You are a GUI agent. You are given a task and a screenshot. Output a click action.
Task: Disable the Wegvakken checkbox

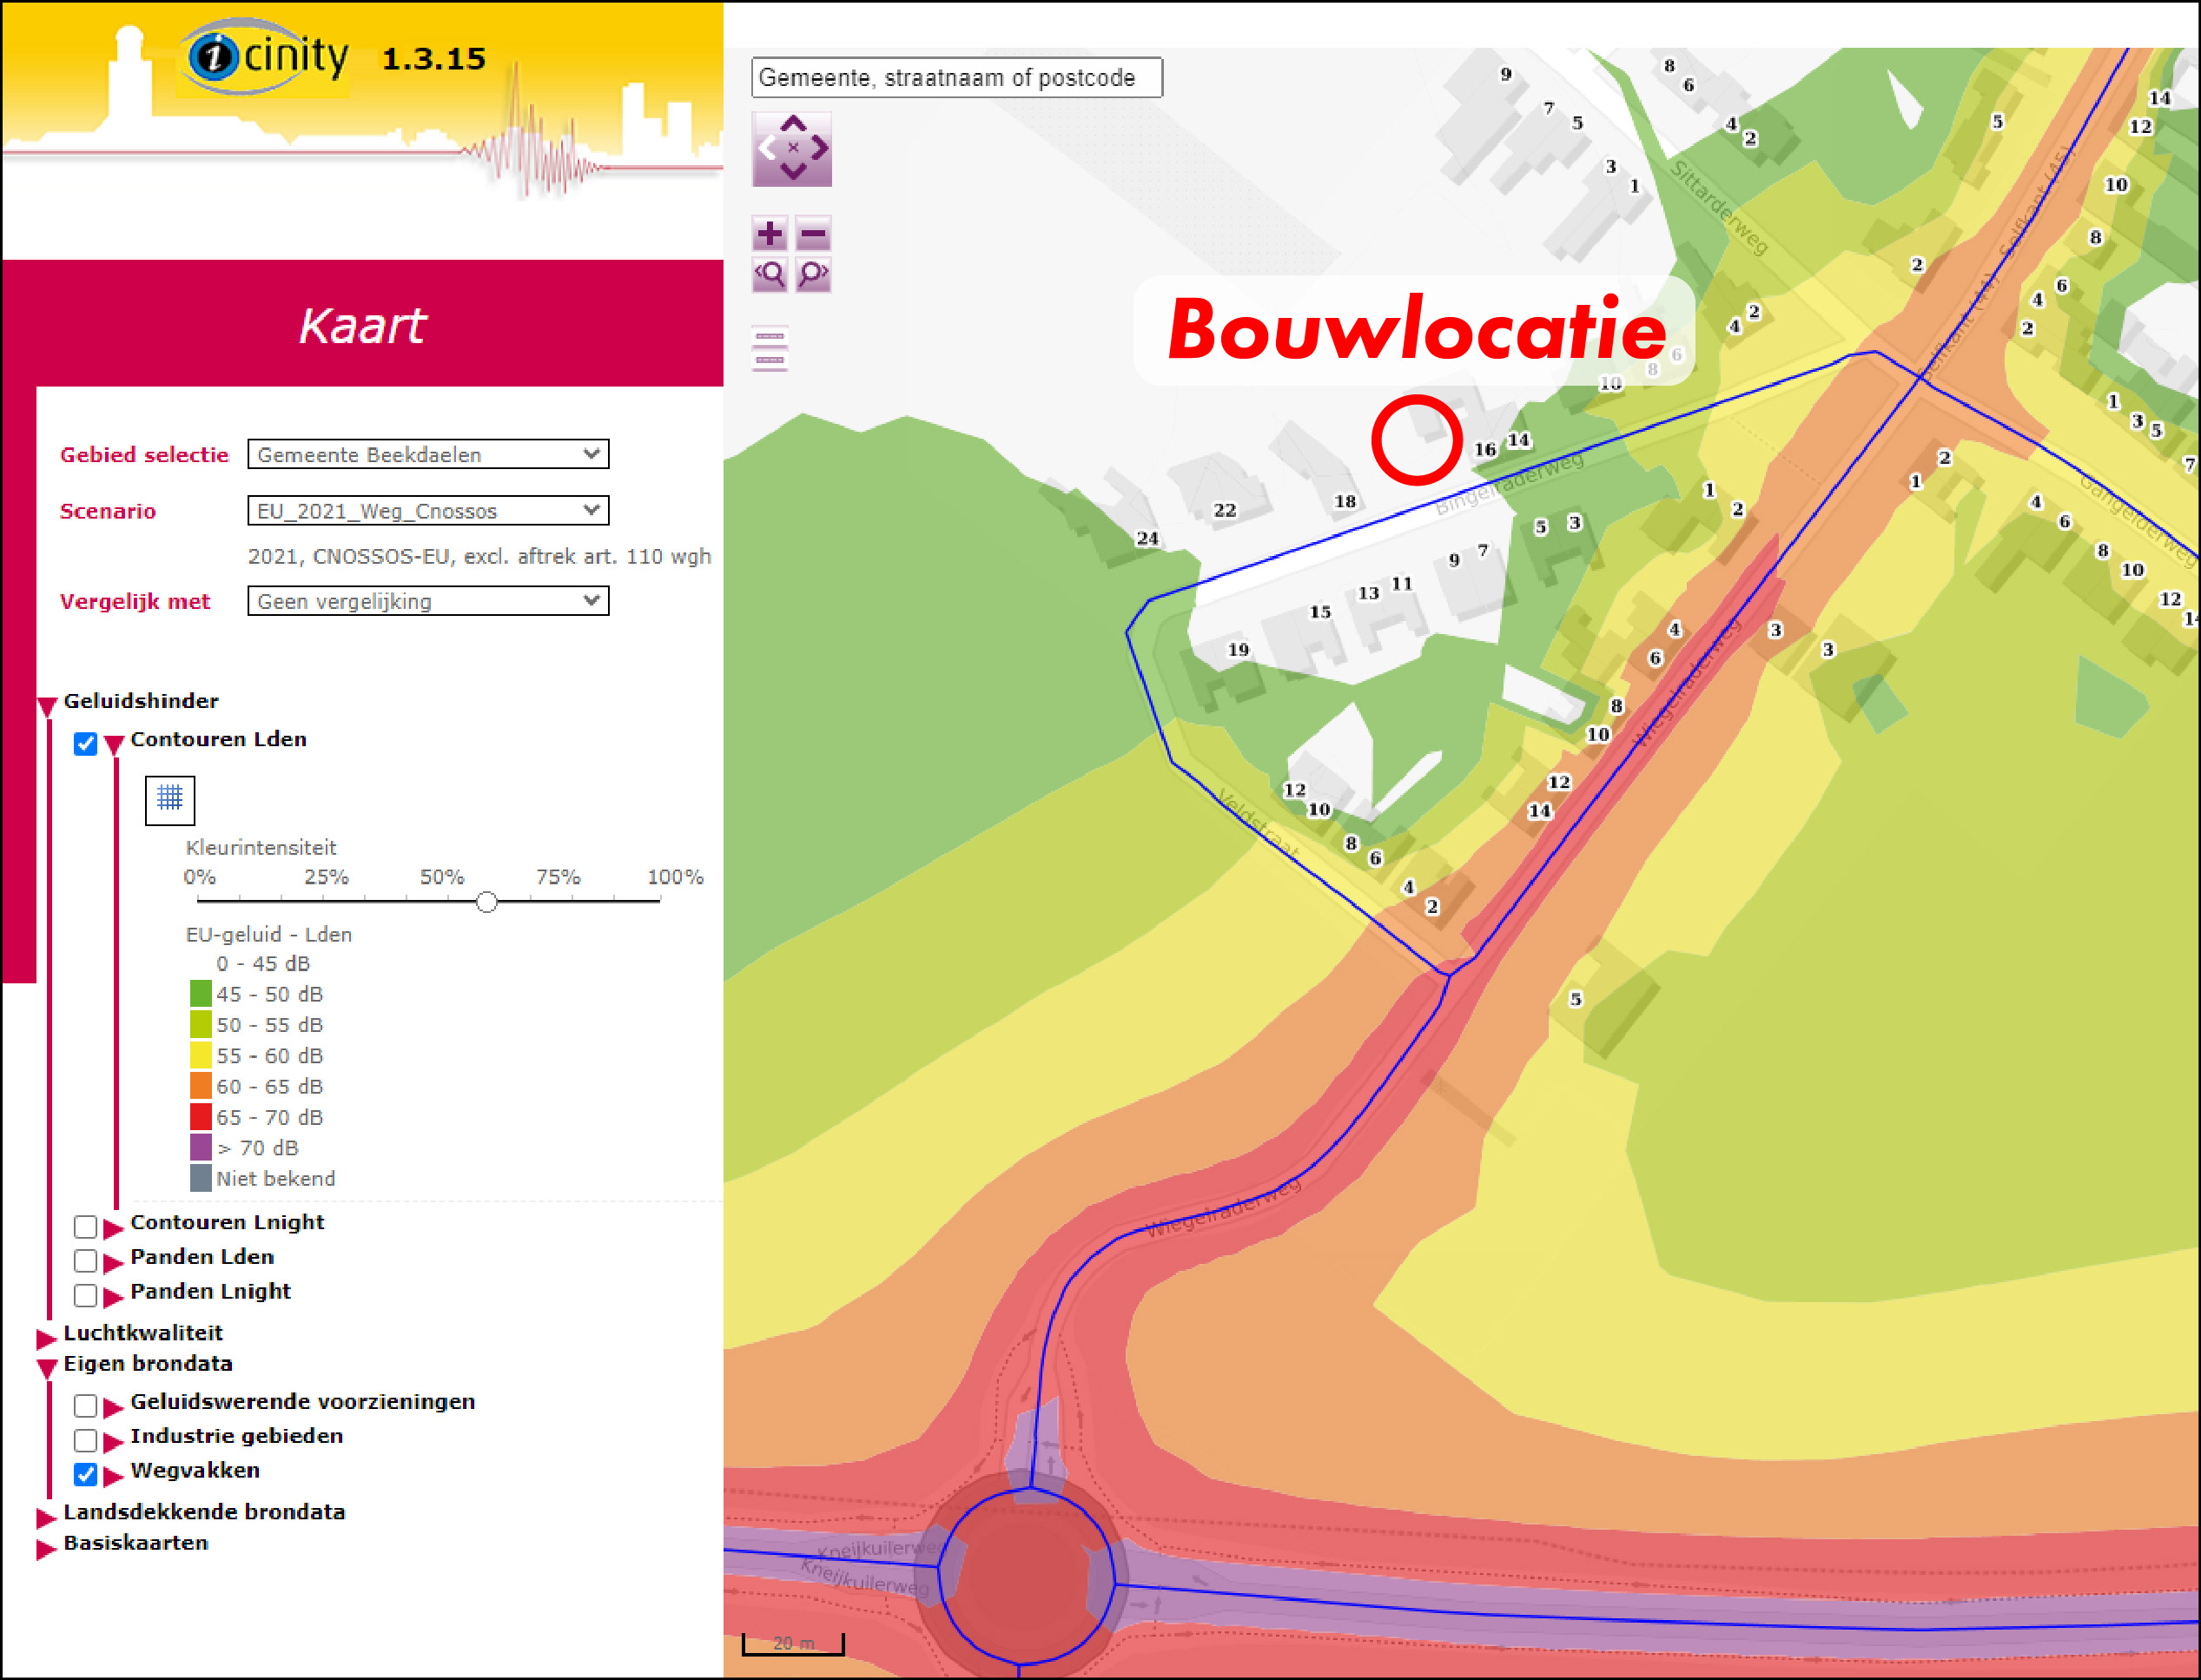85,1474
